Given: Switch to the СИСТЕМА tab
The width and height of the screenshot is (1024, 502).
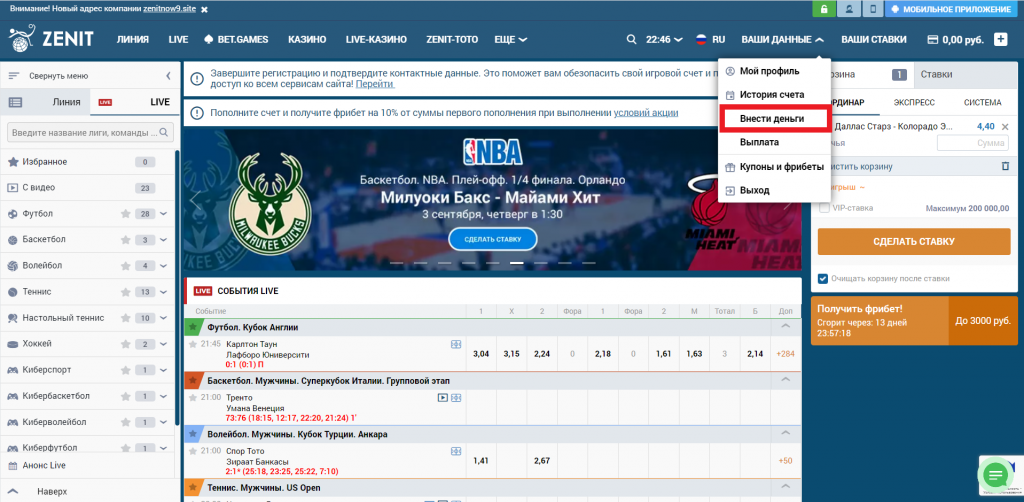Looking at the screenshot, I should 982,102.
